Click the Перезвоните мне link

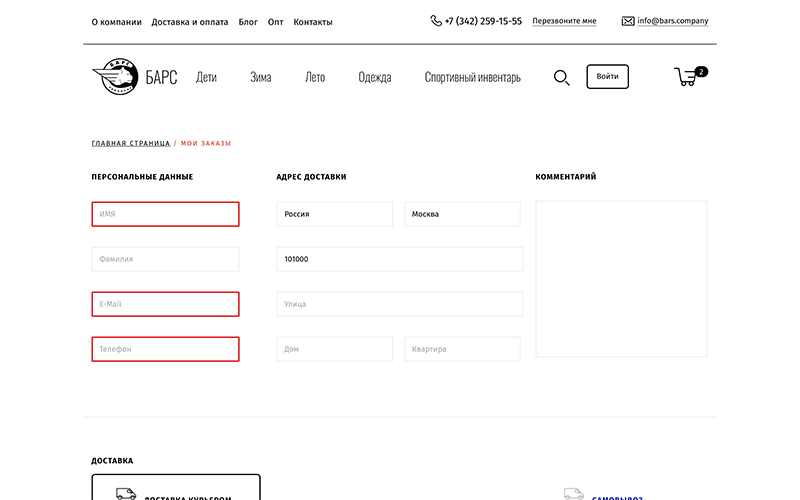[564, 21]
